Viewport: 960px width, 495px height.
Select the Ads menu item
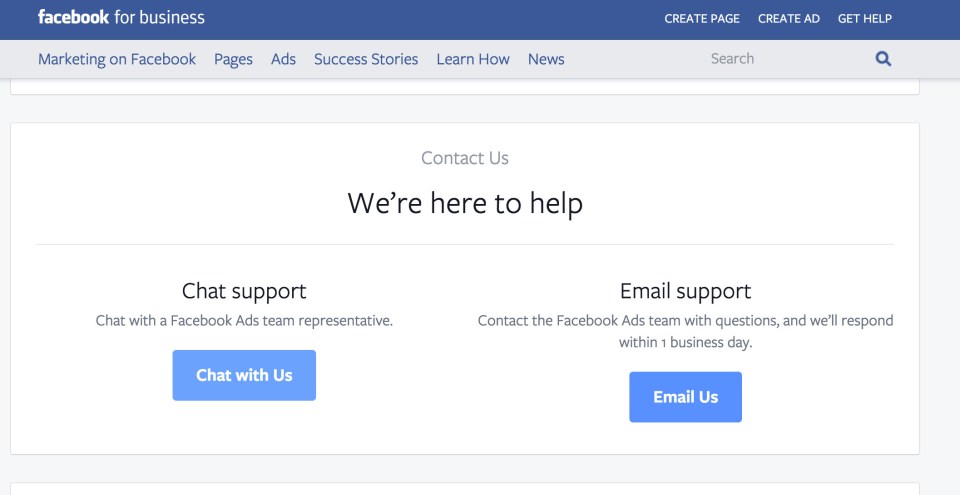(x=283, y=59)
